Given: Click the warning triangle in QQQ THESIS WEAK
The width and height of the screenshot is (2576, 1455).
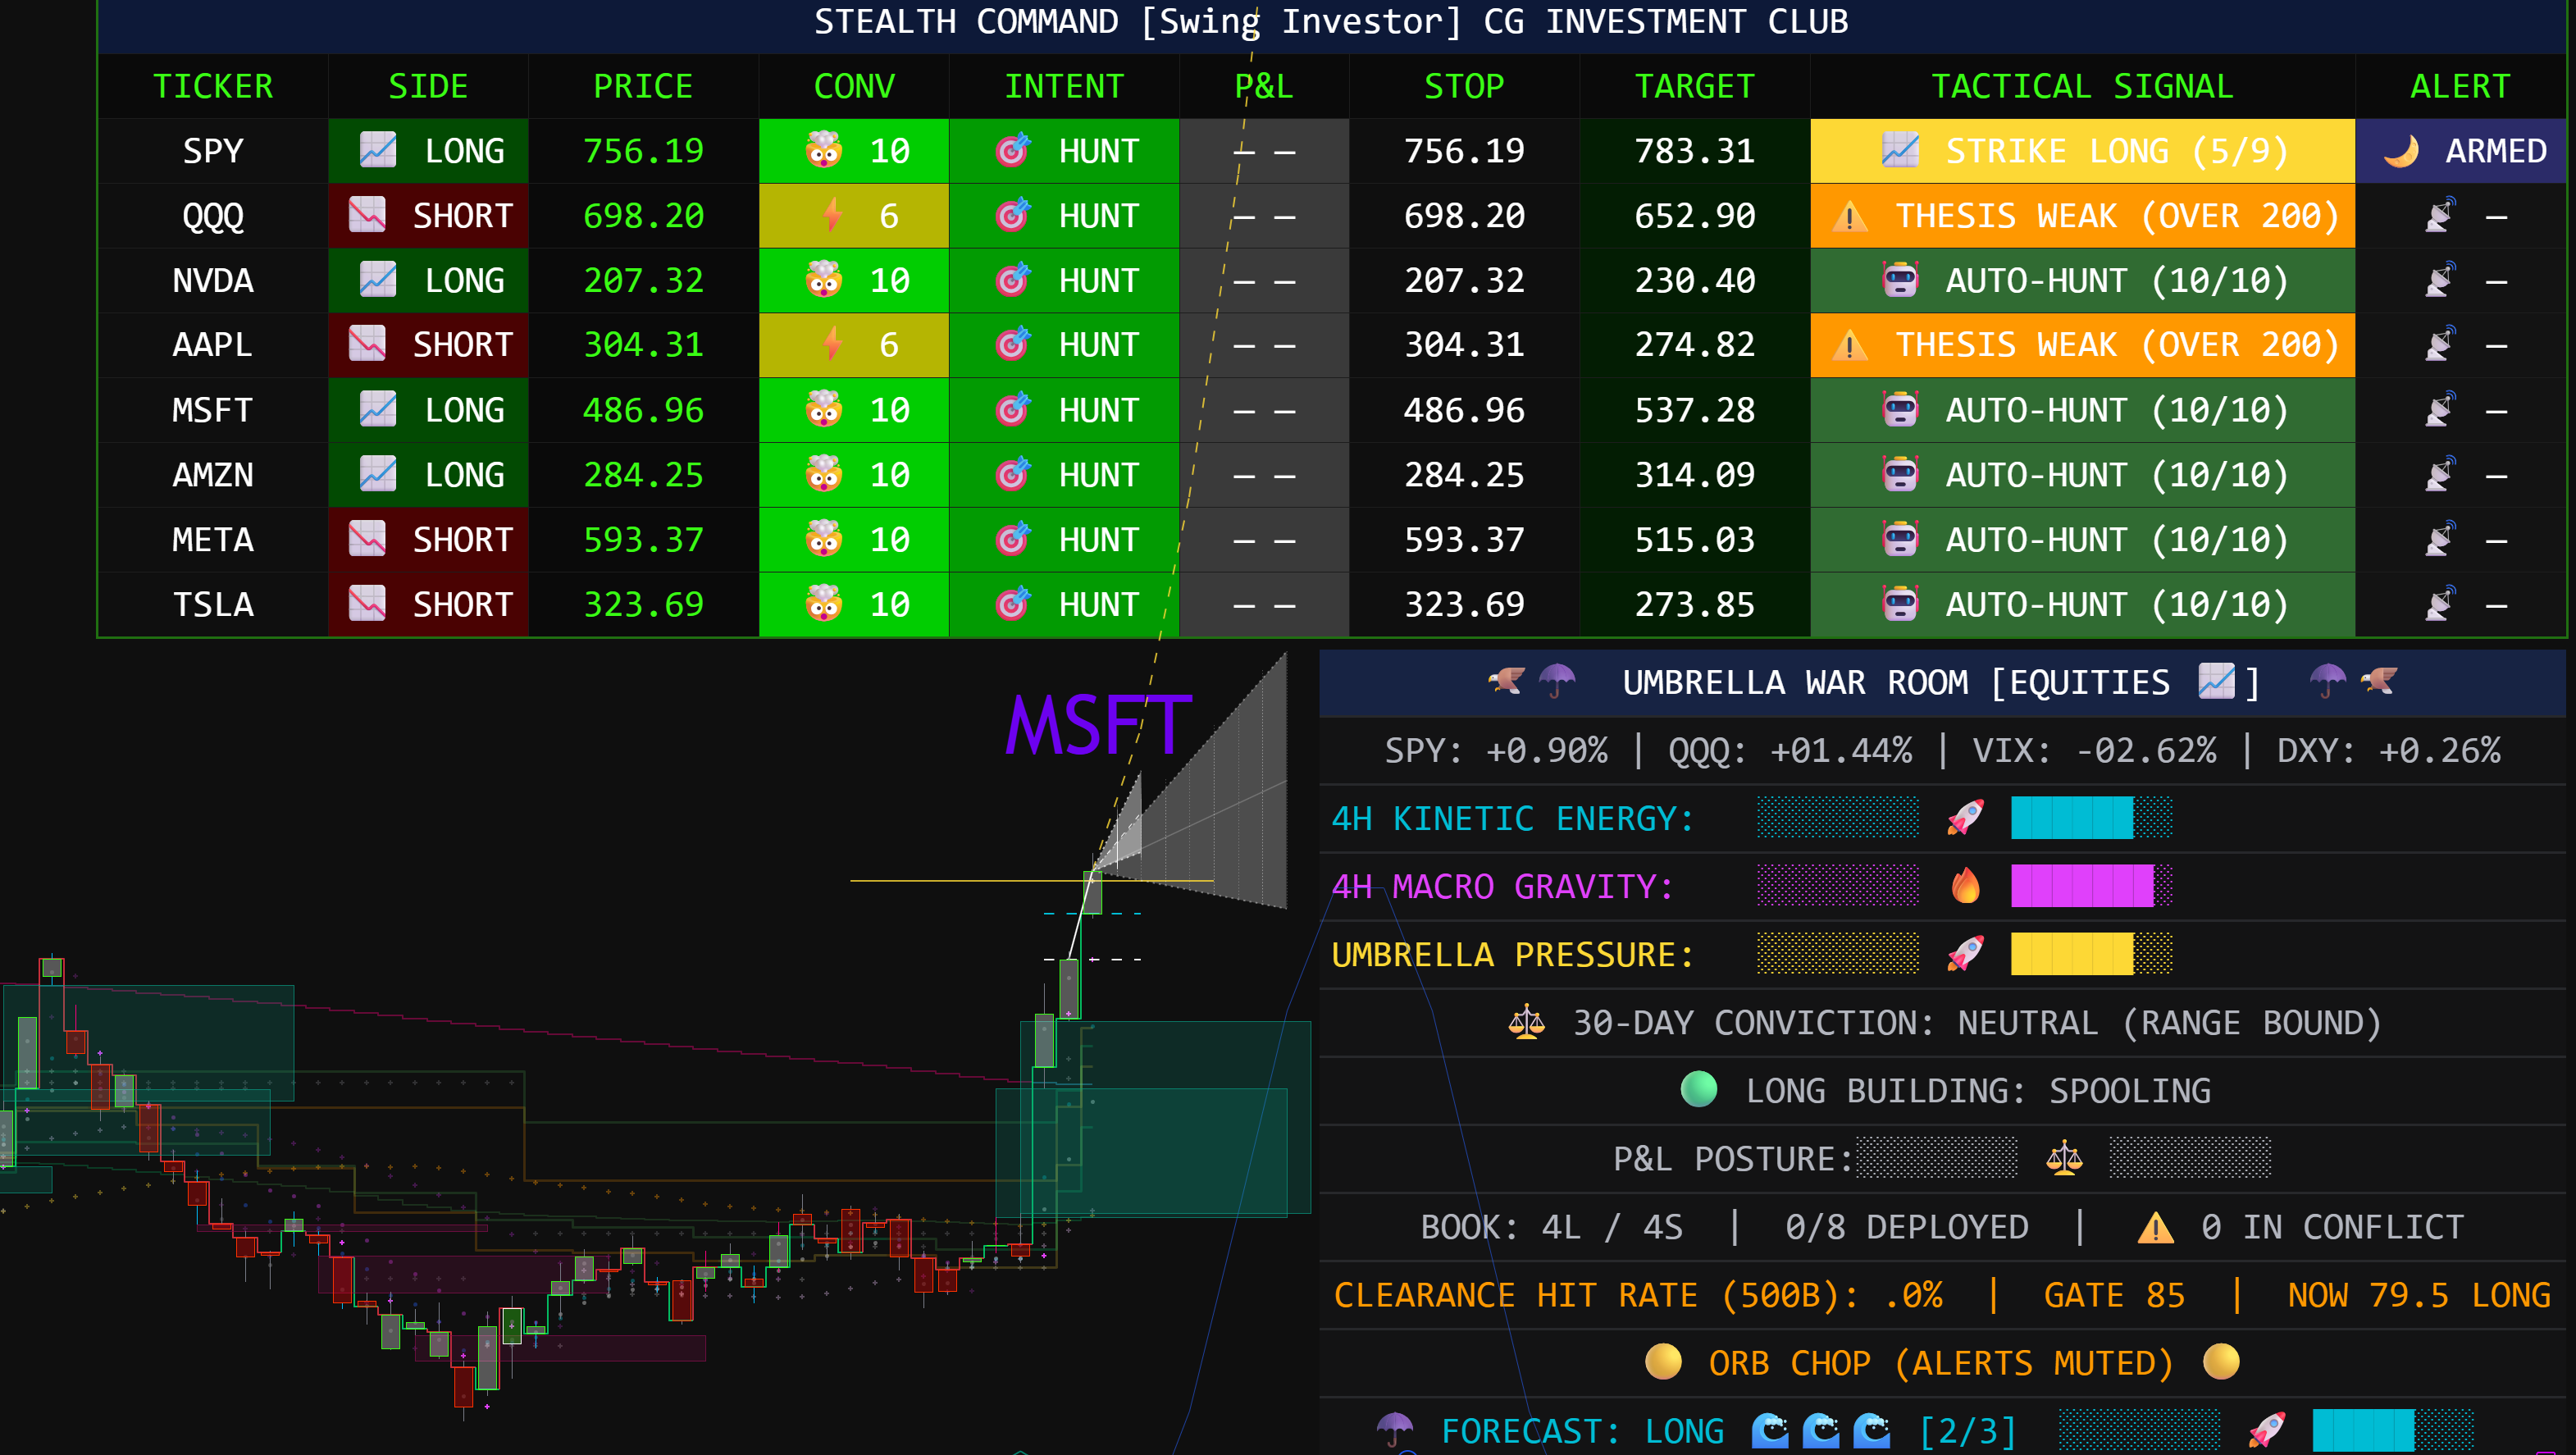Looking at the screenshot, I should [x=1850, y=215].
